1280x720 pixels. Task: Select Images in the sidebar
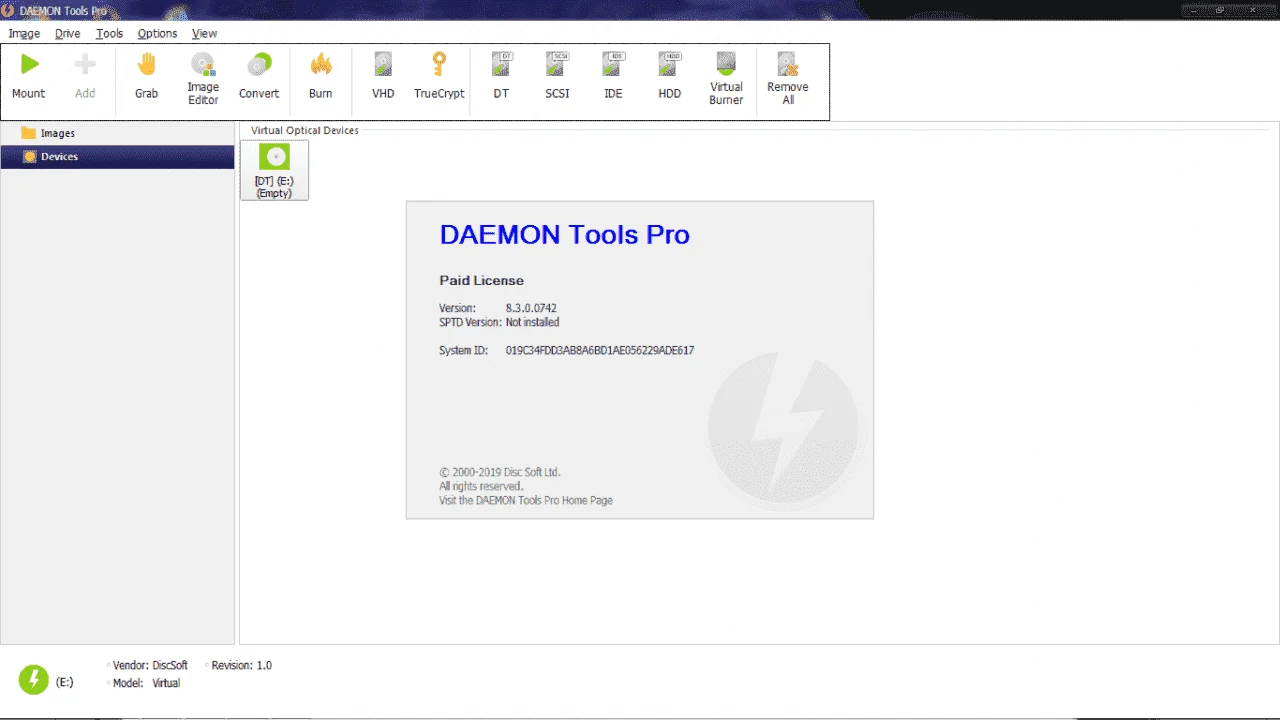(117, 133)
